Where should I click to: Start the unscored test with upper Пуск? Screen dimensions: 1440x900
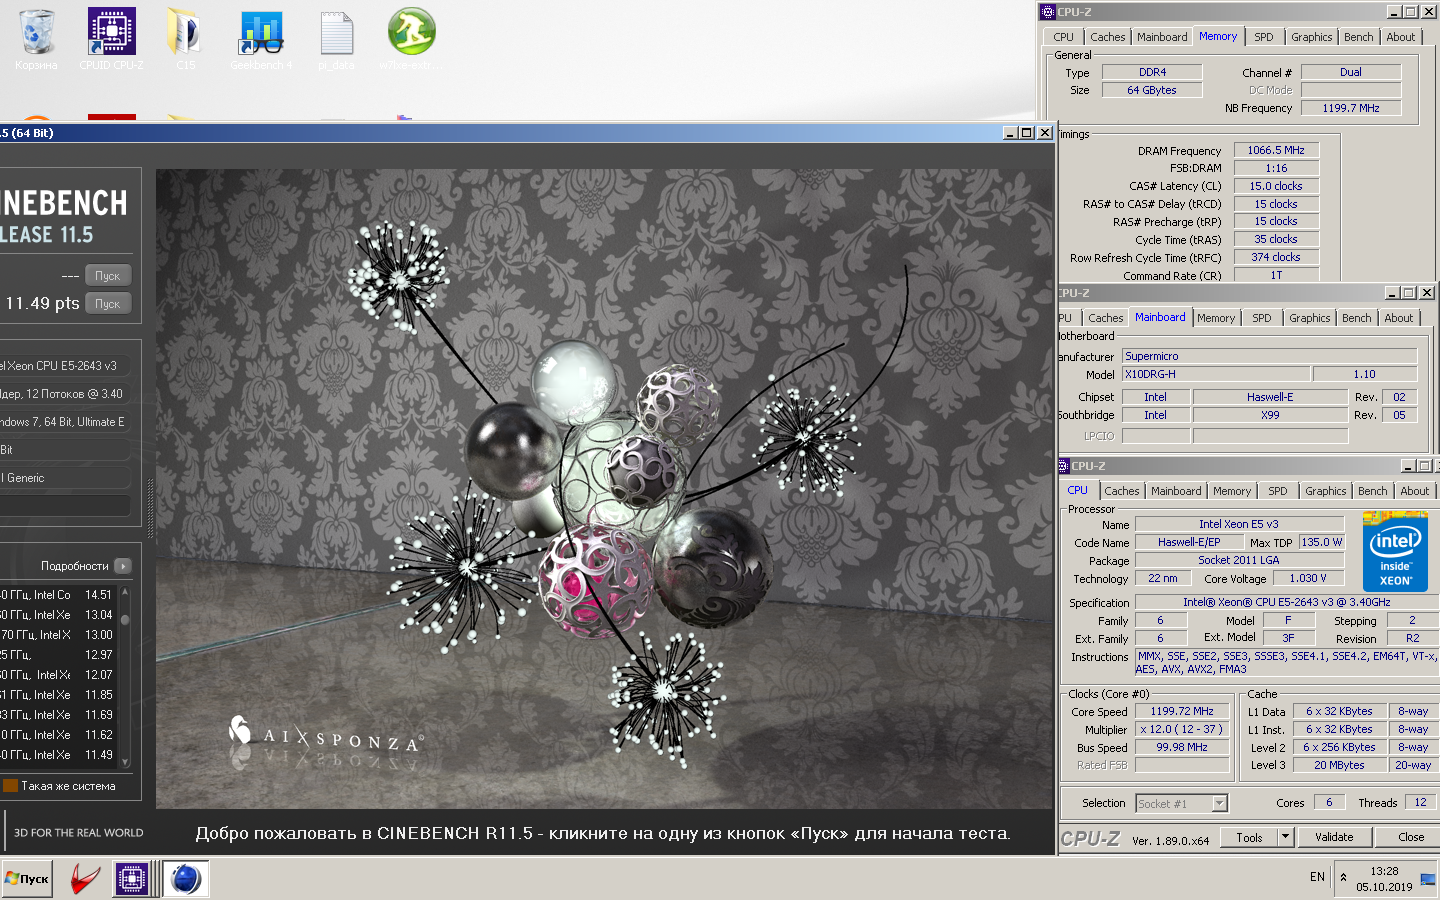108,275
